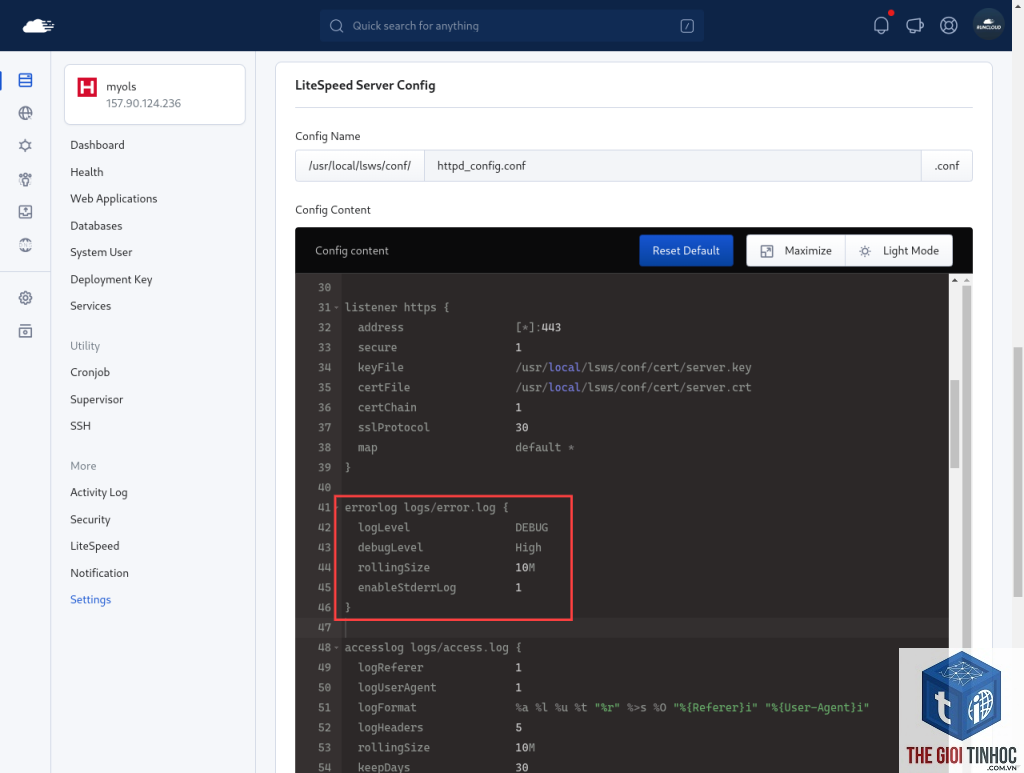Open Services page
The height and width of the screenshot is (773, 1024).
[91, 306]
